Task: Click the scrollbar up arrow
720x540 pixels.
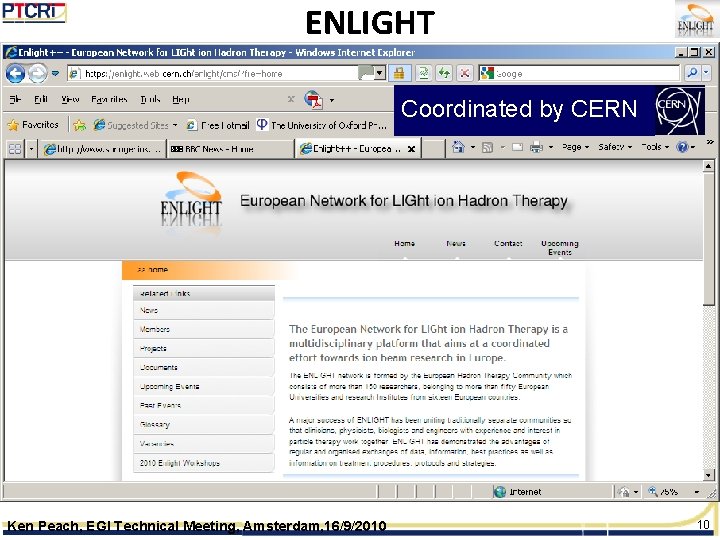Action: (709, 166)
